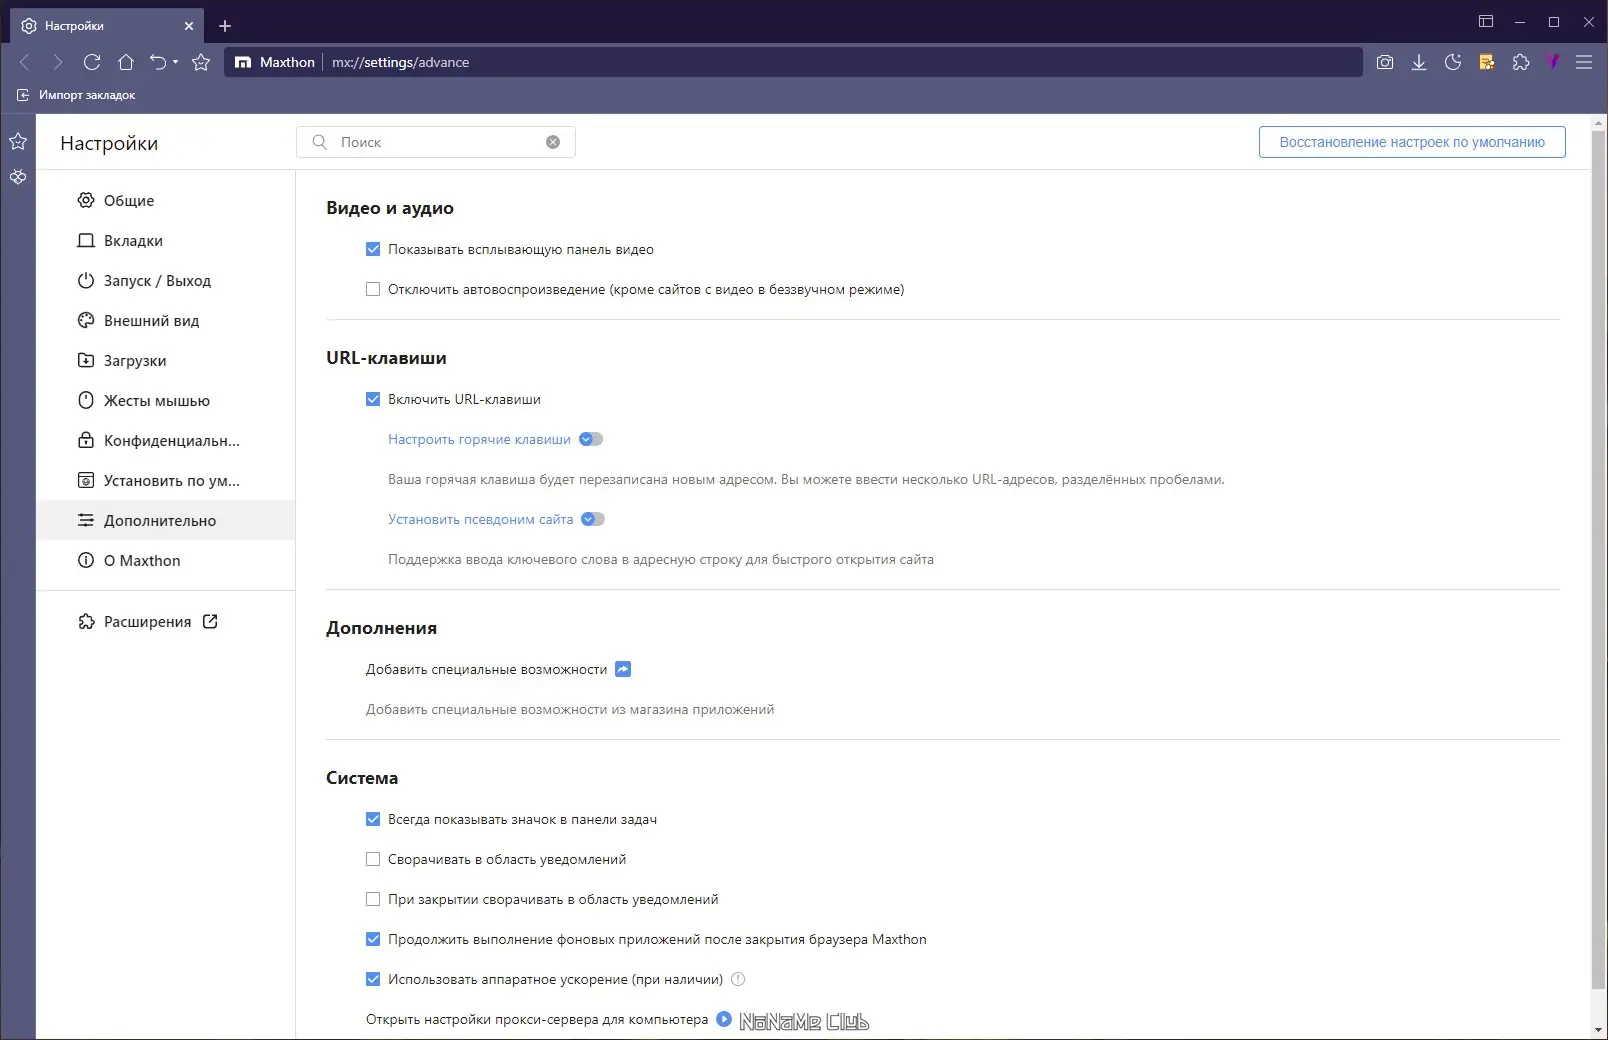Open the second sidebar panel icon
Image resolution: width=1608 pixels, height=1040 pixels.
coord(18,177)
